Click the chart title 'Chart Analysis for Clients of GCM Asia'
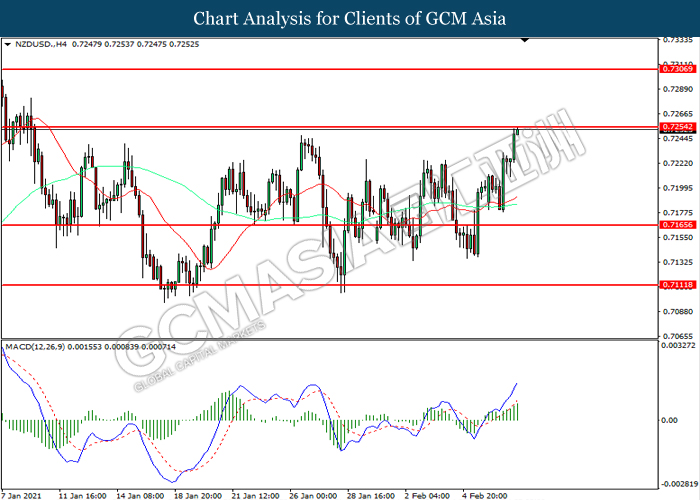 pyautogui.click(x=350, y=18)
